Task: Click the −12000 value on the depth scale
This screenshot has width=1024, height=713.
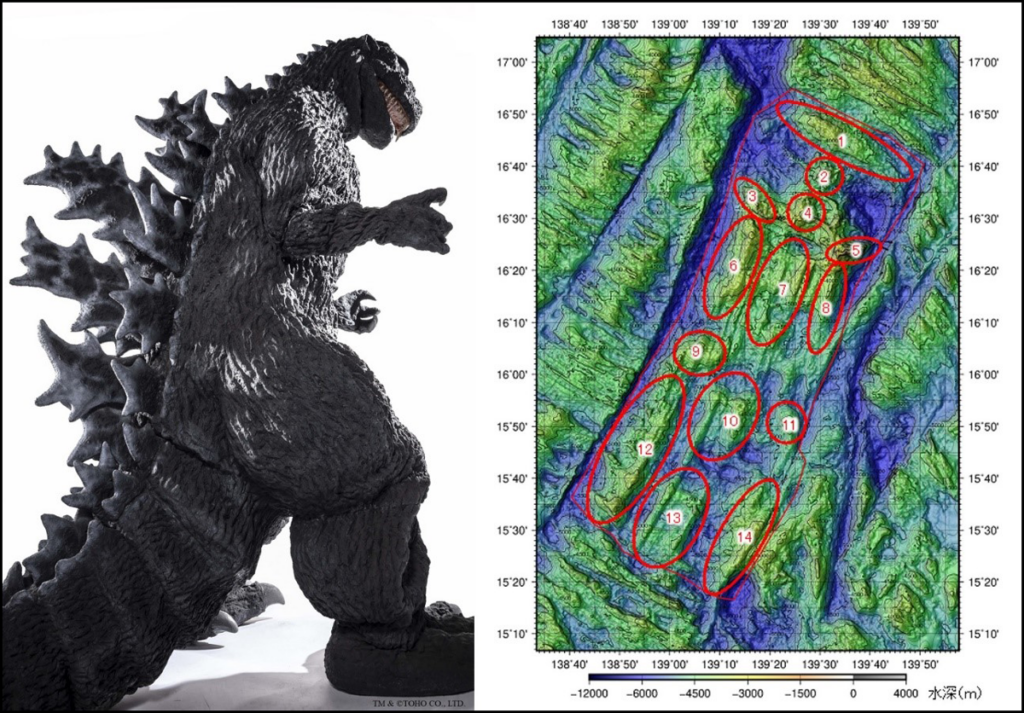Action: click(590, 693)
